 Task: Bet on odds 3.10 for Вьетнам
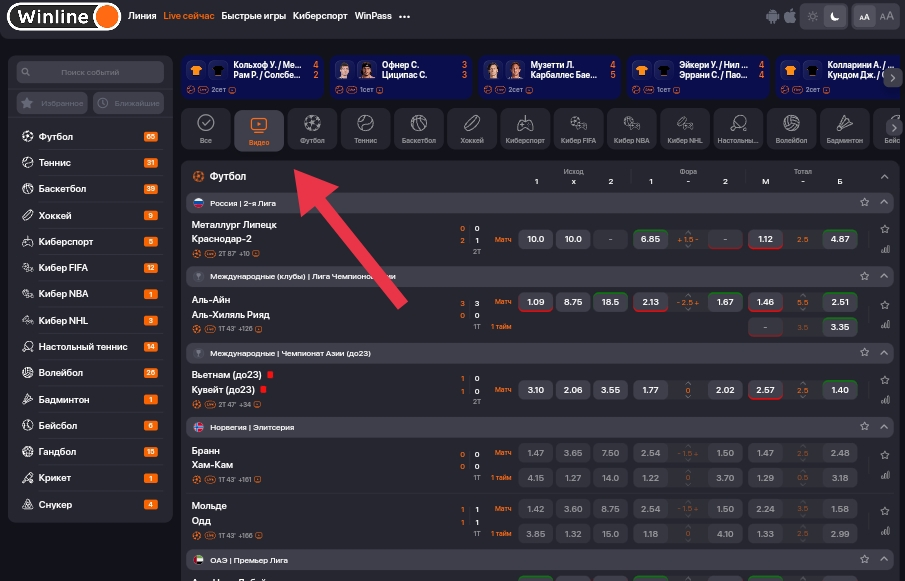pos(535,390)
